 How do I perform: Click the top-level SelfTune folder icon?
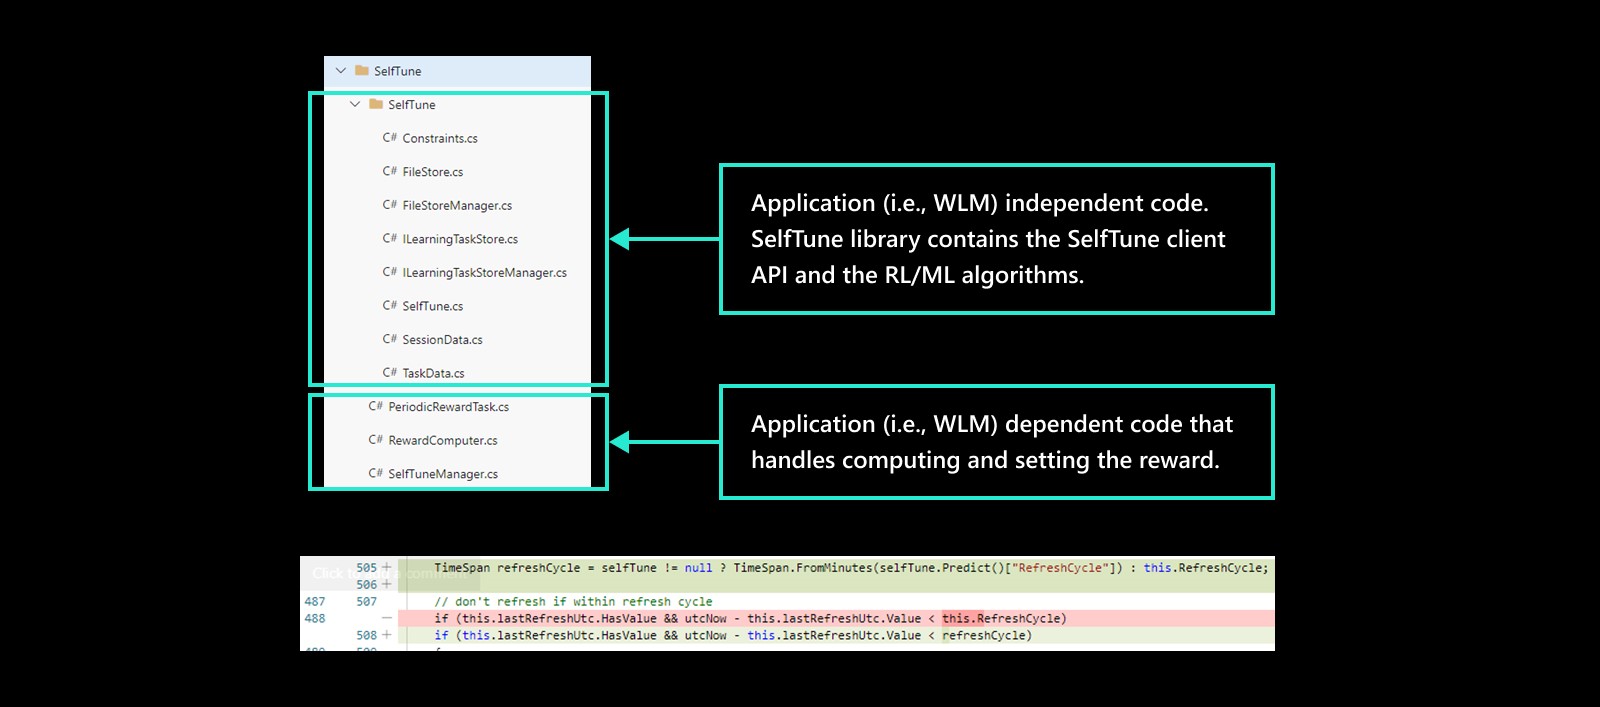click(x=362, y=71)
